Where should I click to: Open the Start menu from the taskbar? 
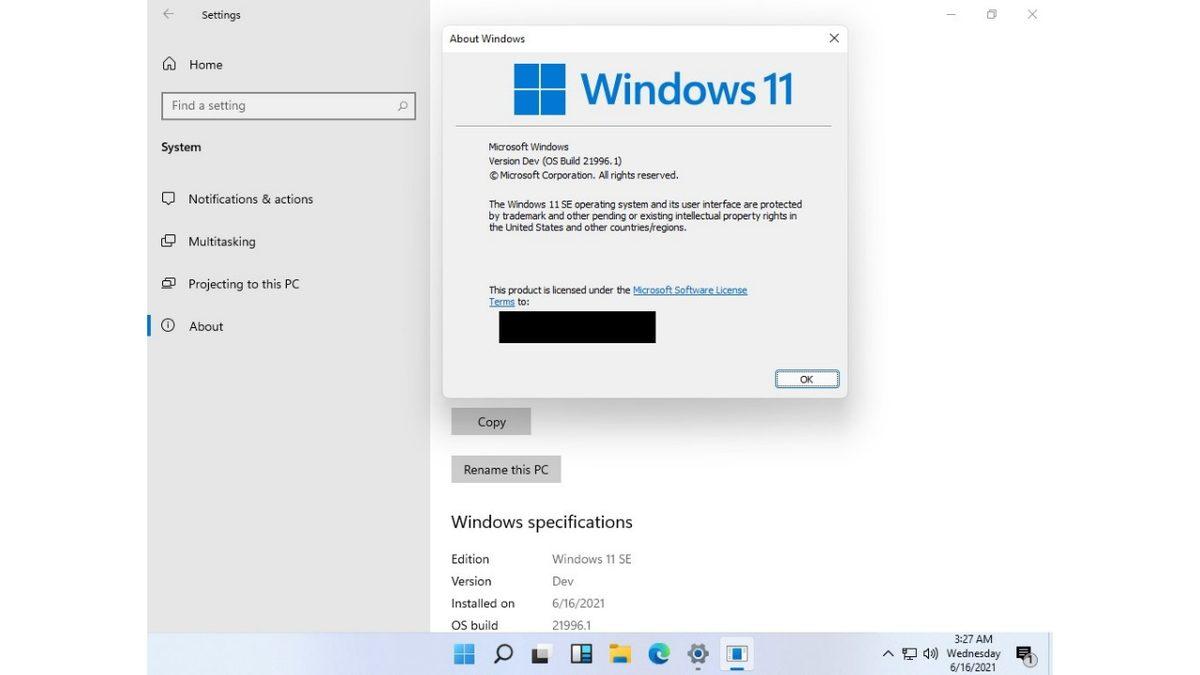coord(463,654)
